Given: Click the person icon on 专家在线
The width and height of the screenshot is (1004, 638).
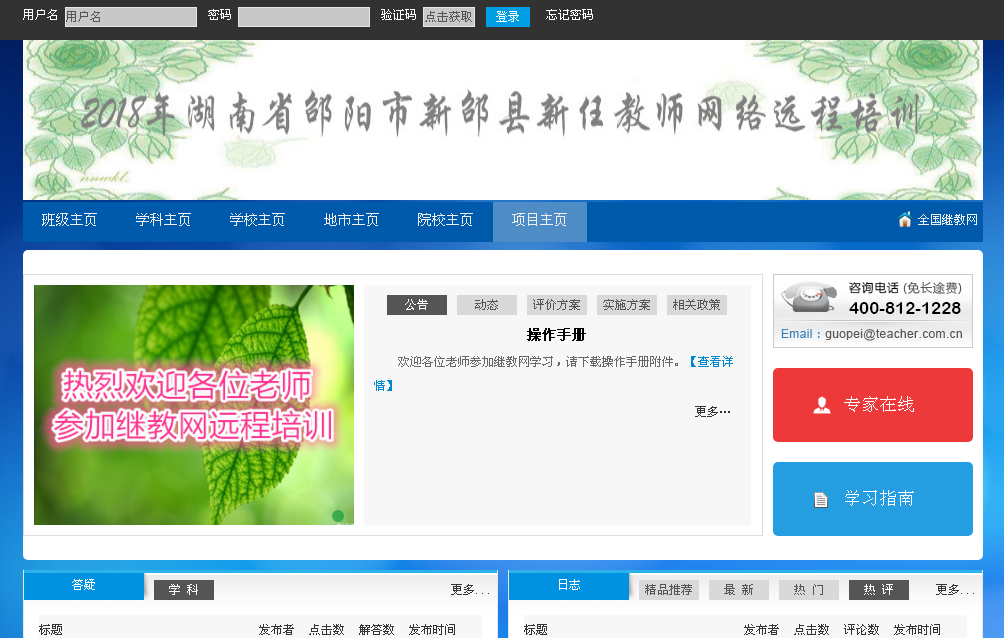Looking at the screenshot, I should point(822,405).
